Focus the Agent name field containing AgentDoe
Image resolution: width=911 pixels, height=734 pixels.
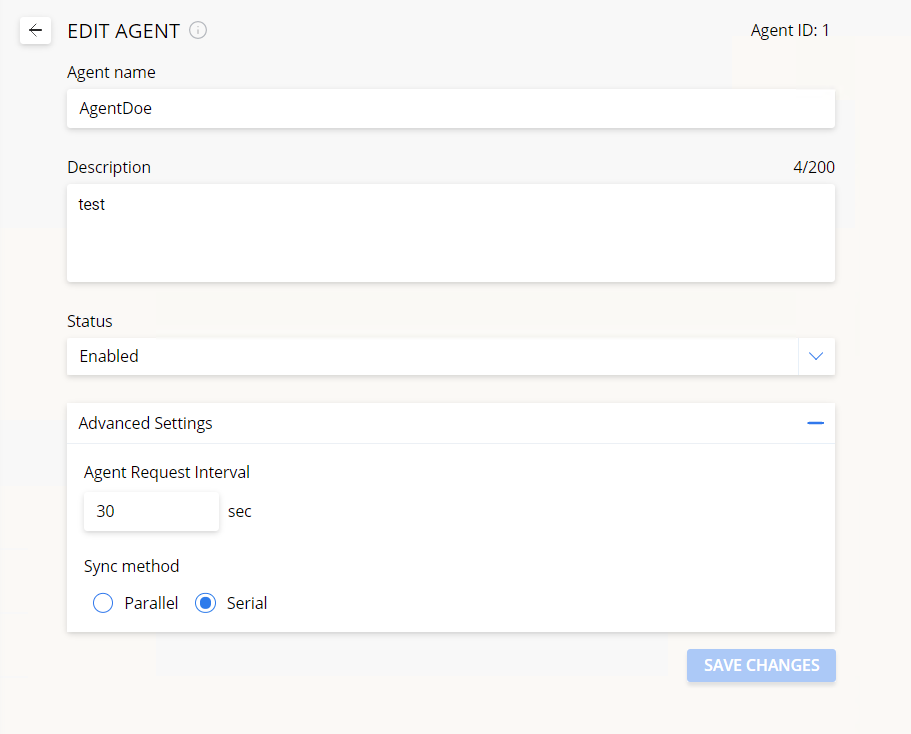450,108
